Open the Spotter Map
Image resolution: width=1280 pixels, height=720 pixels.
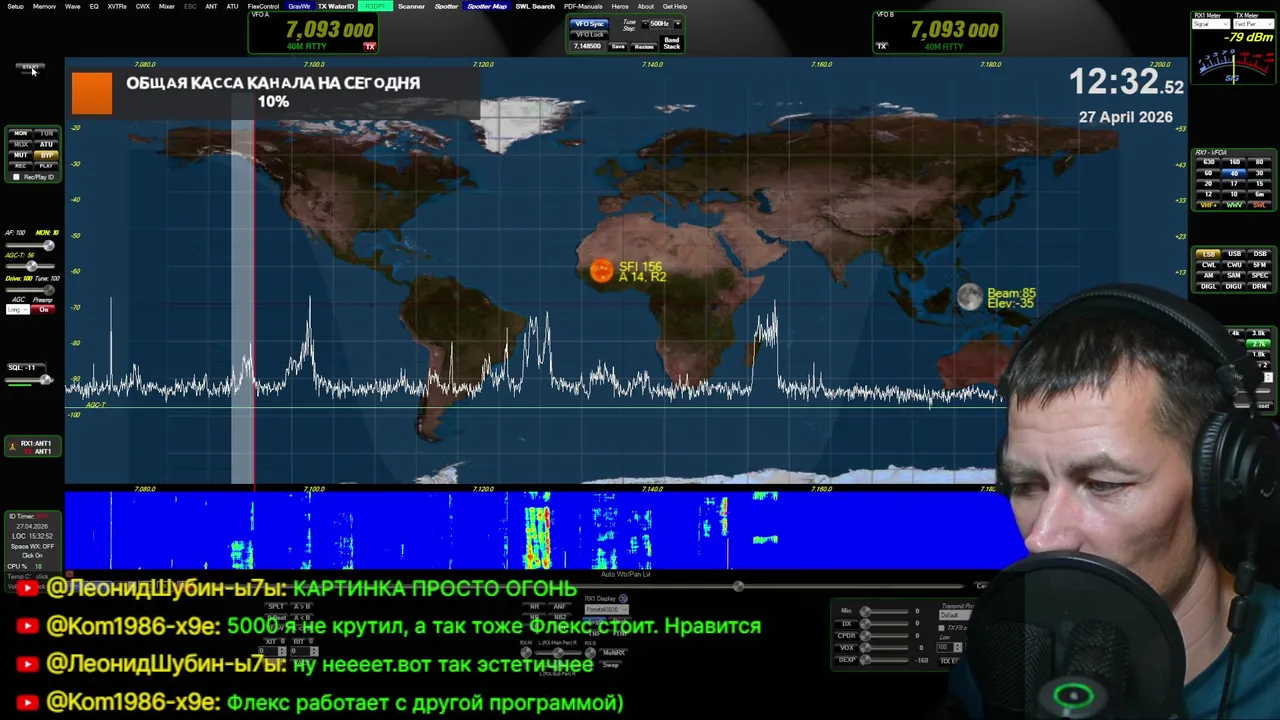click(x=487, y=6)
